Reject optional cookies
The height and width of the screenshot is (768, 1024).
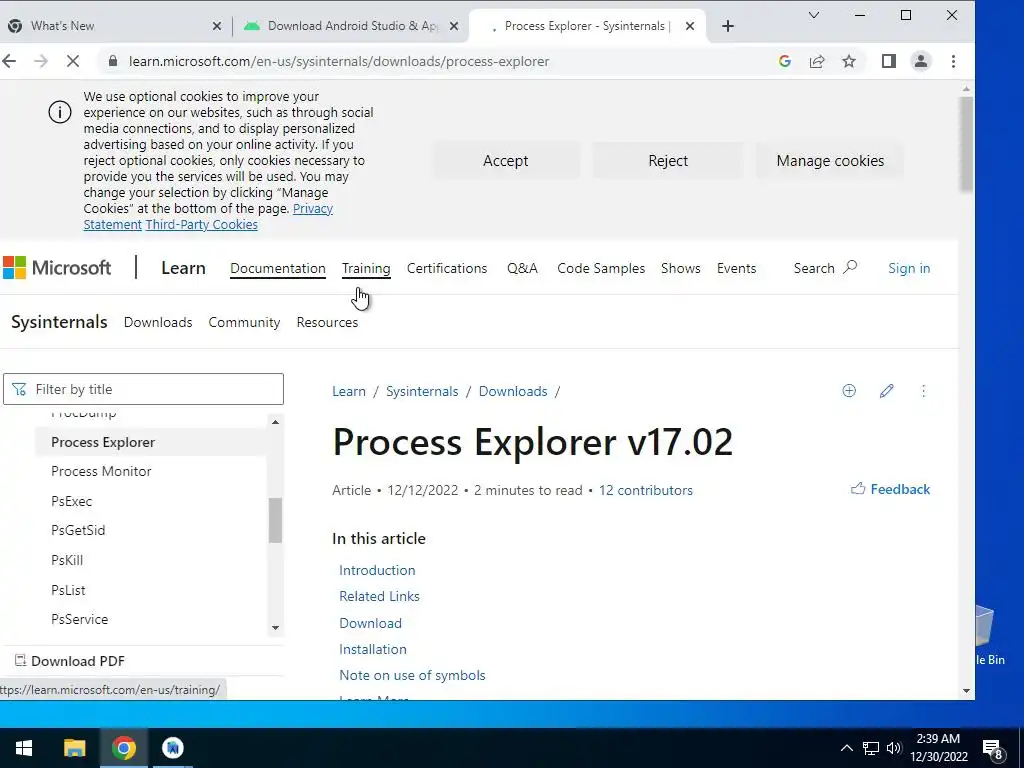click(x=668, y=161)
